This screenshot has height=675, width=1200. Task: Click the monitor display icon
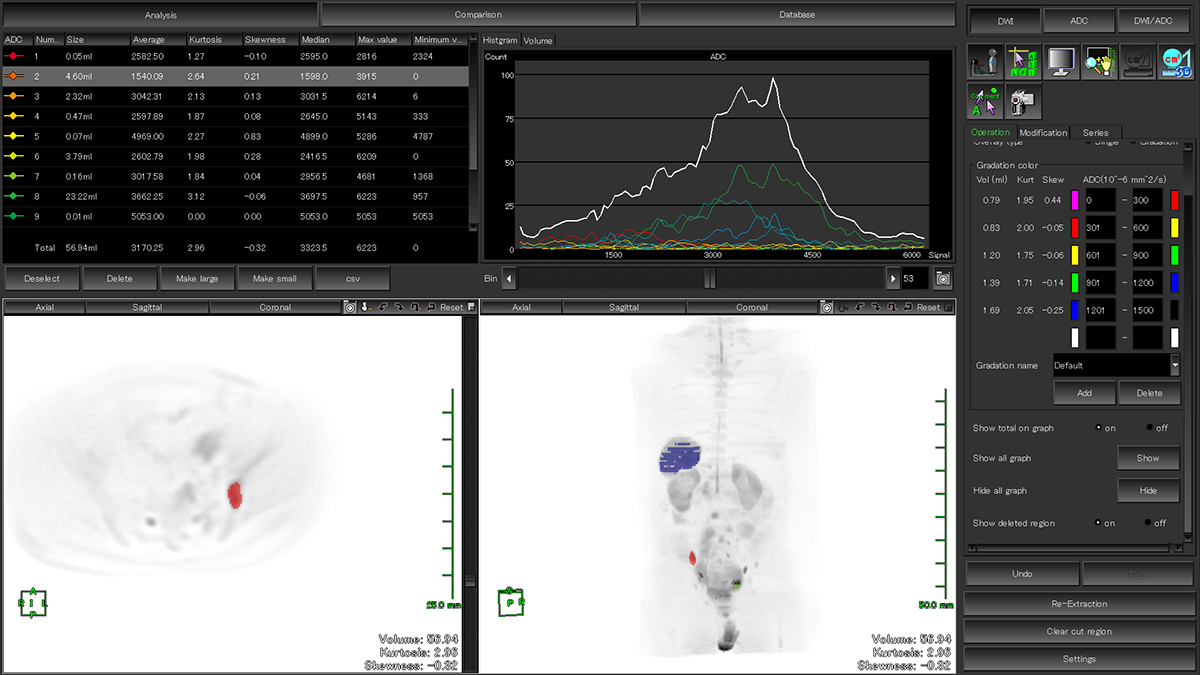[x=1060, y=62]
